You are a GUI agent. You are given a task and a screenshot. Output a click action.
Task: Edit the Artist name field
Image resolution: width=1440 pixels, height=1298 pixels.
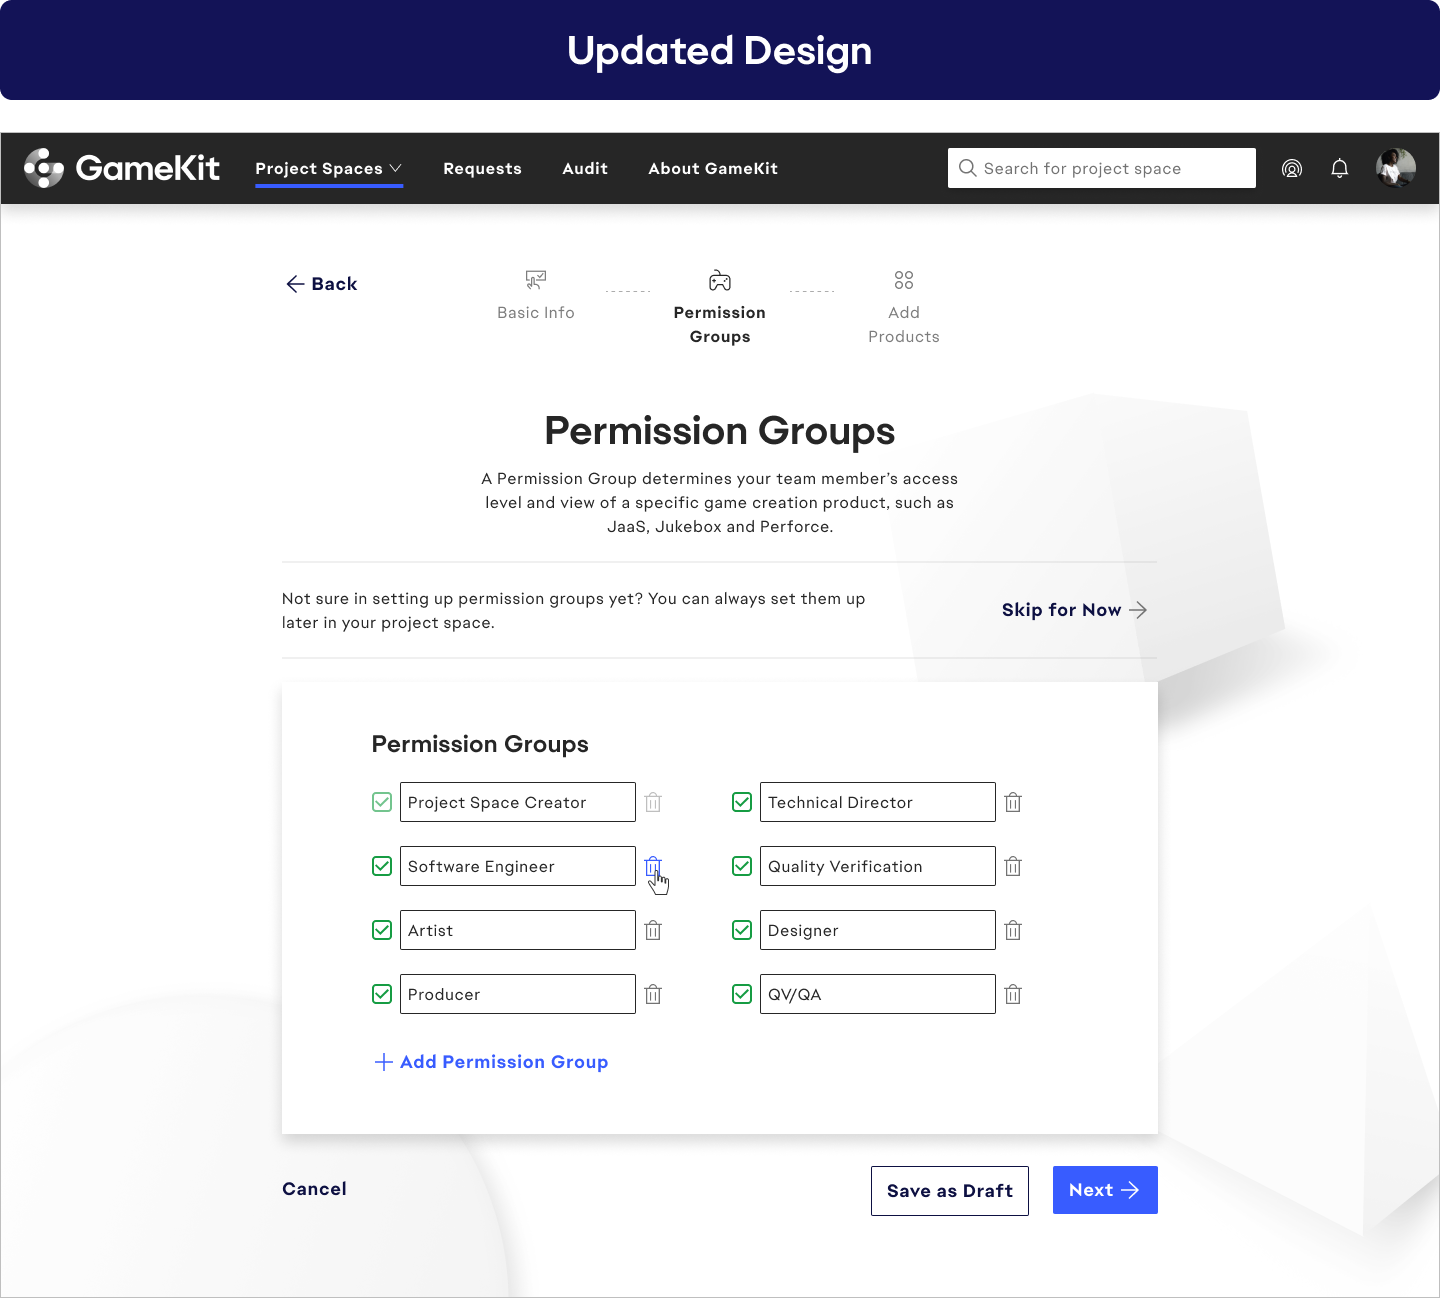pyautogui.click(x=518, y=930)
